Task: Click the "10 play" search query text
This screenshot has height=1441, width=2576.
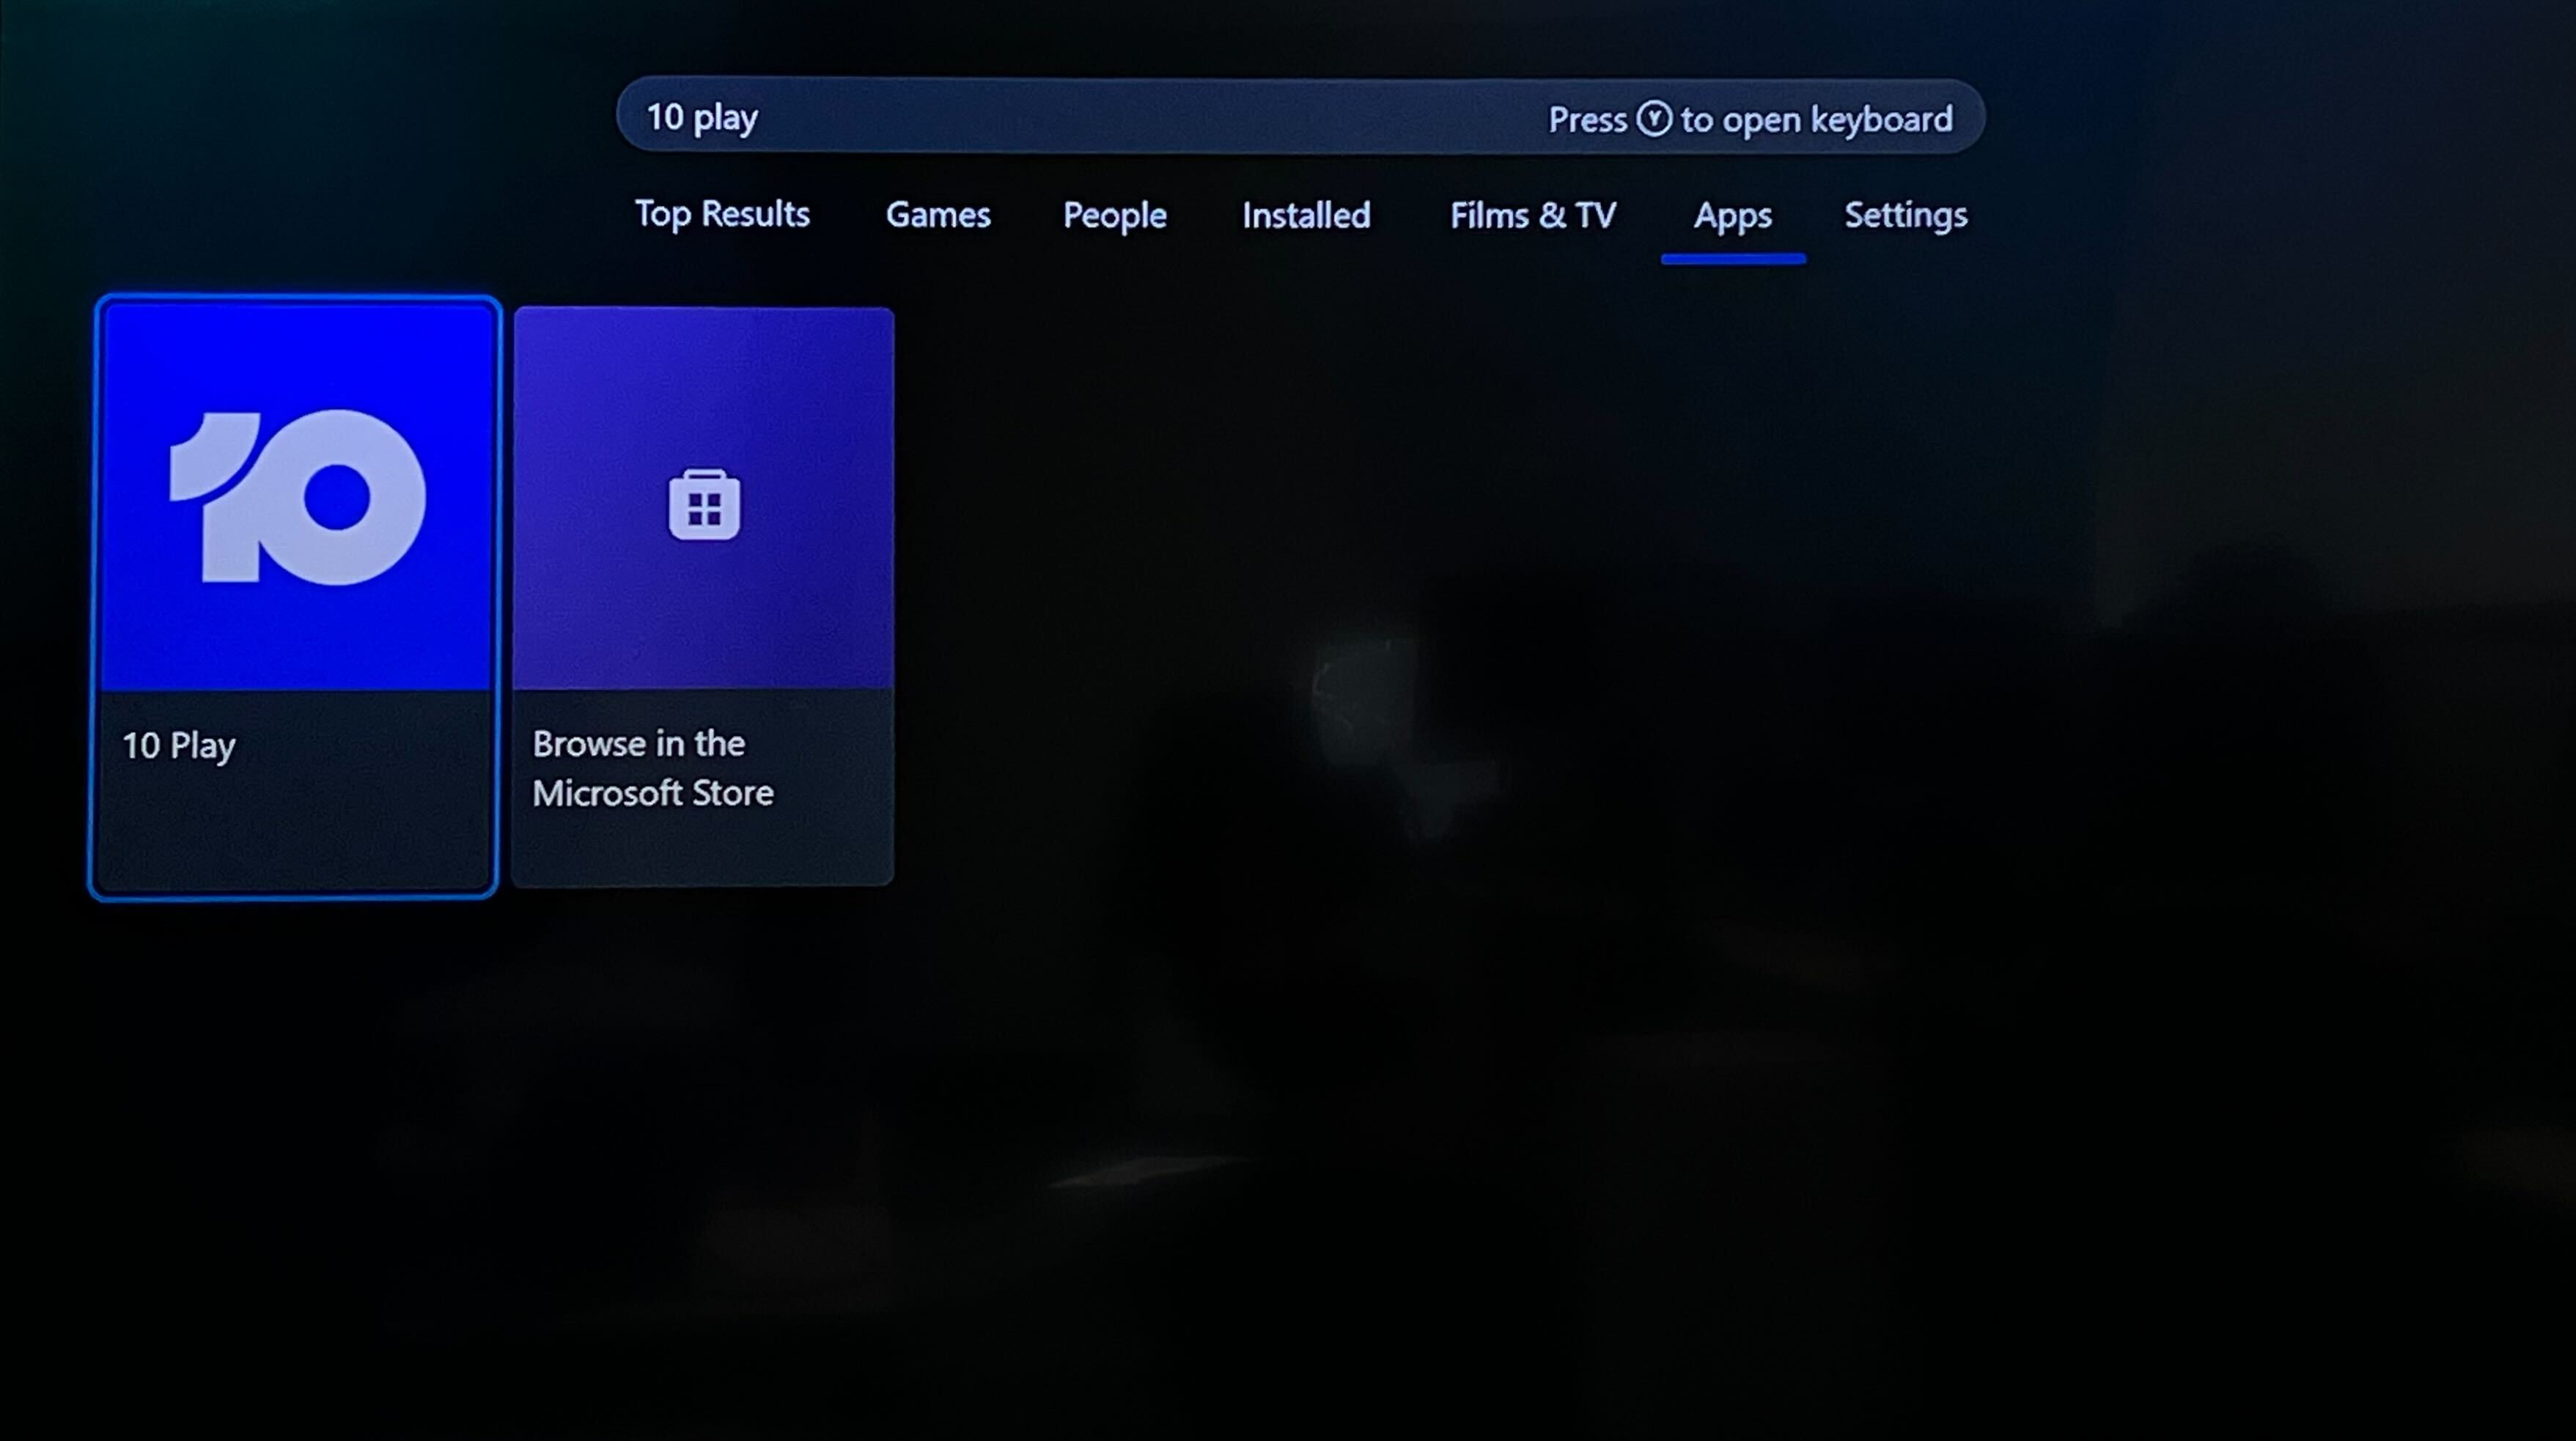Action: pyautogui.click(x=702, y=118)
